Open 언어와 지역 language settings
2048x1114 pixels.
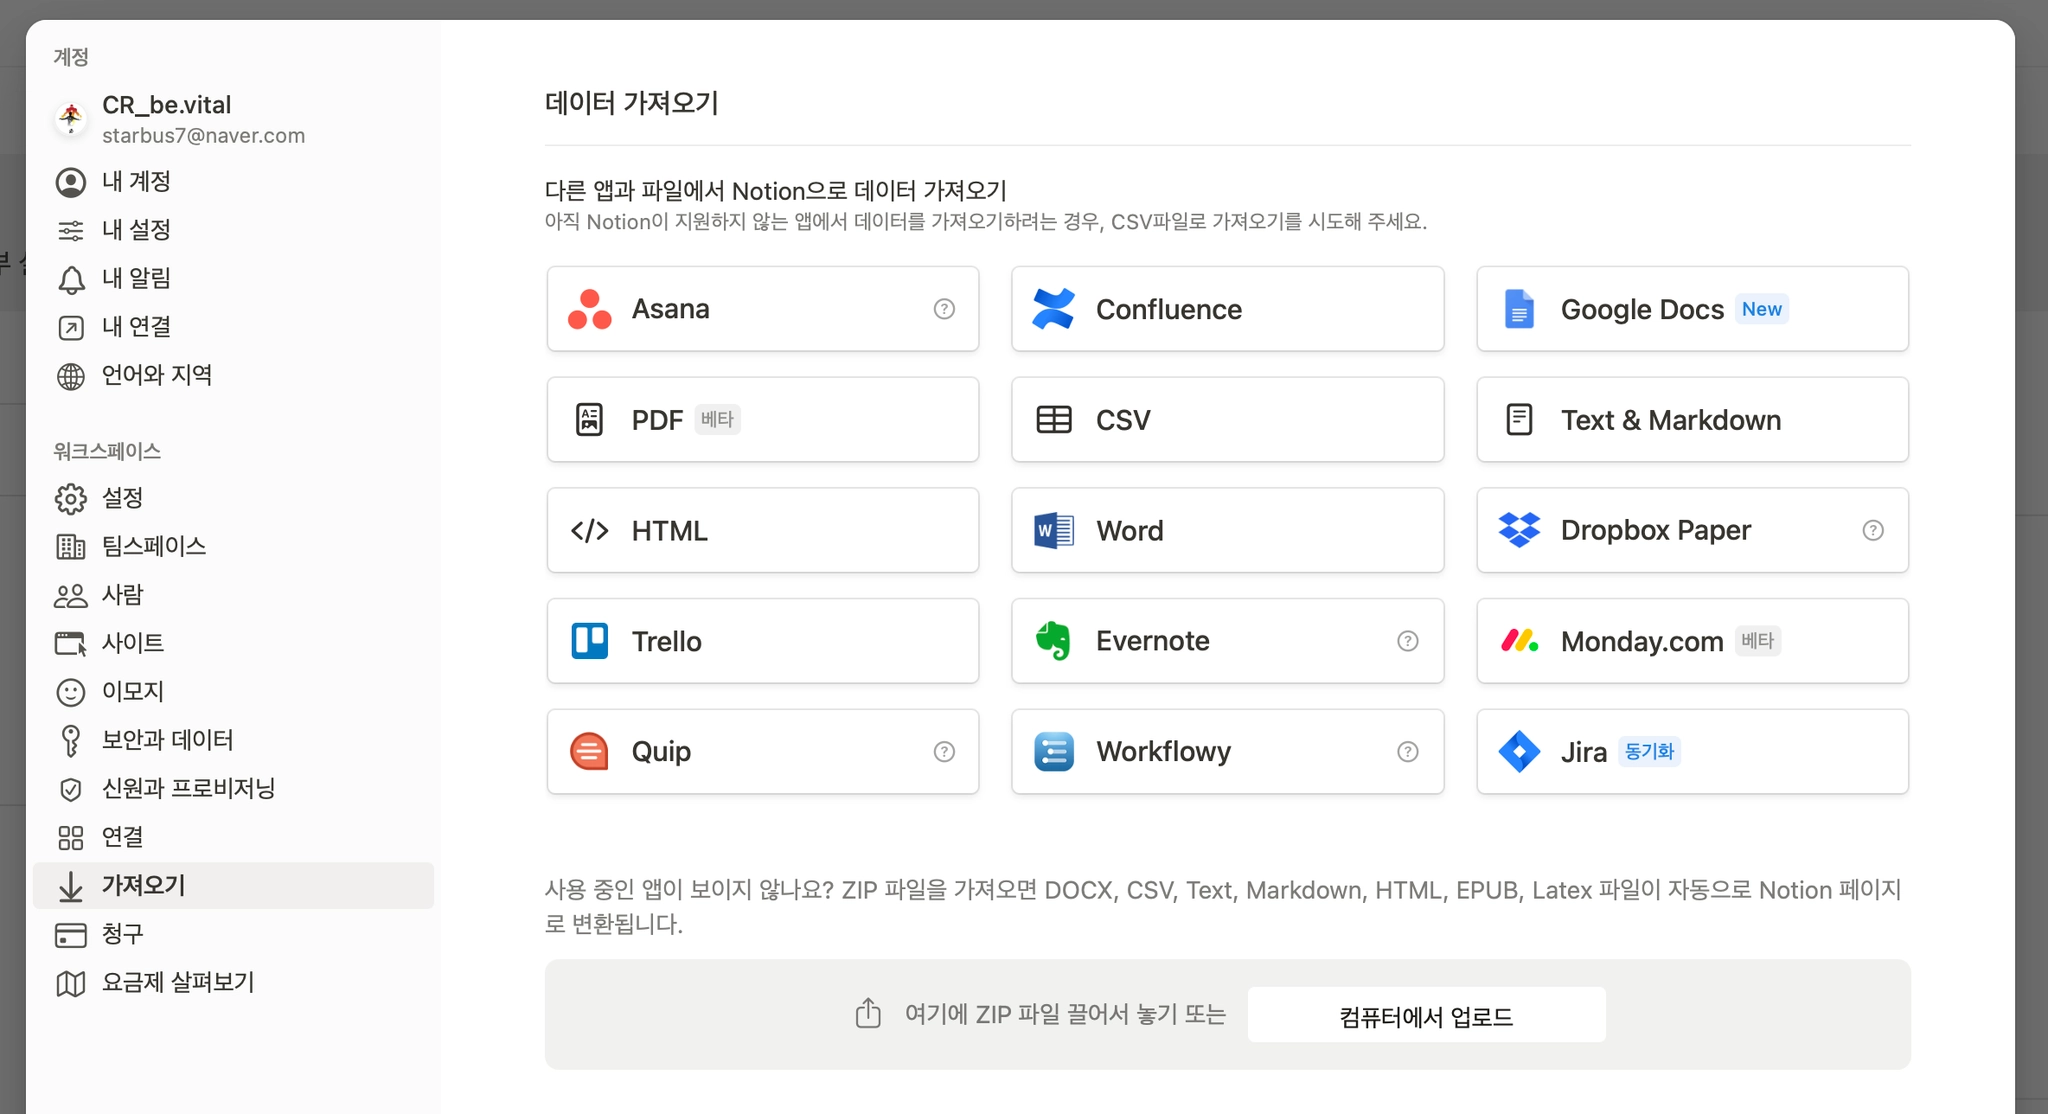point(156,376)
